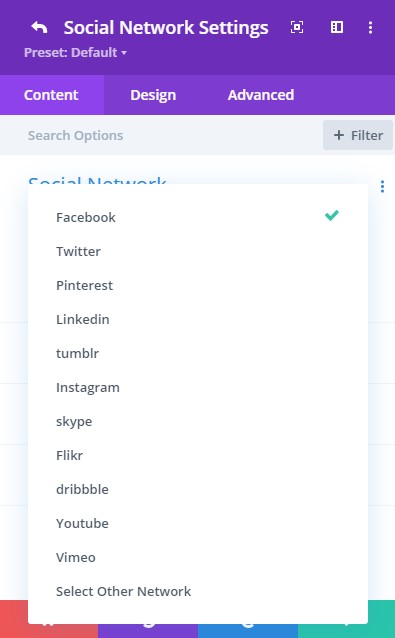This screenshot has width=395, height=638.
Task: Expand the Preset: Default dropdown
Action: pos(75,52)
